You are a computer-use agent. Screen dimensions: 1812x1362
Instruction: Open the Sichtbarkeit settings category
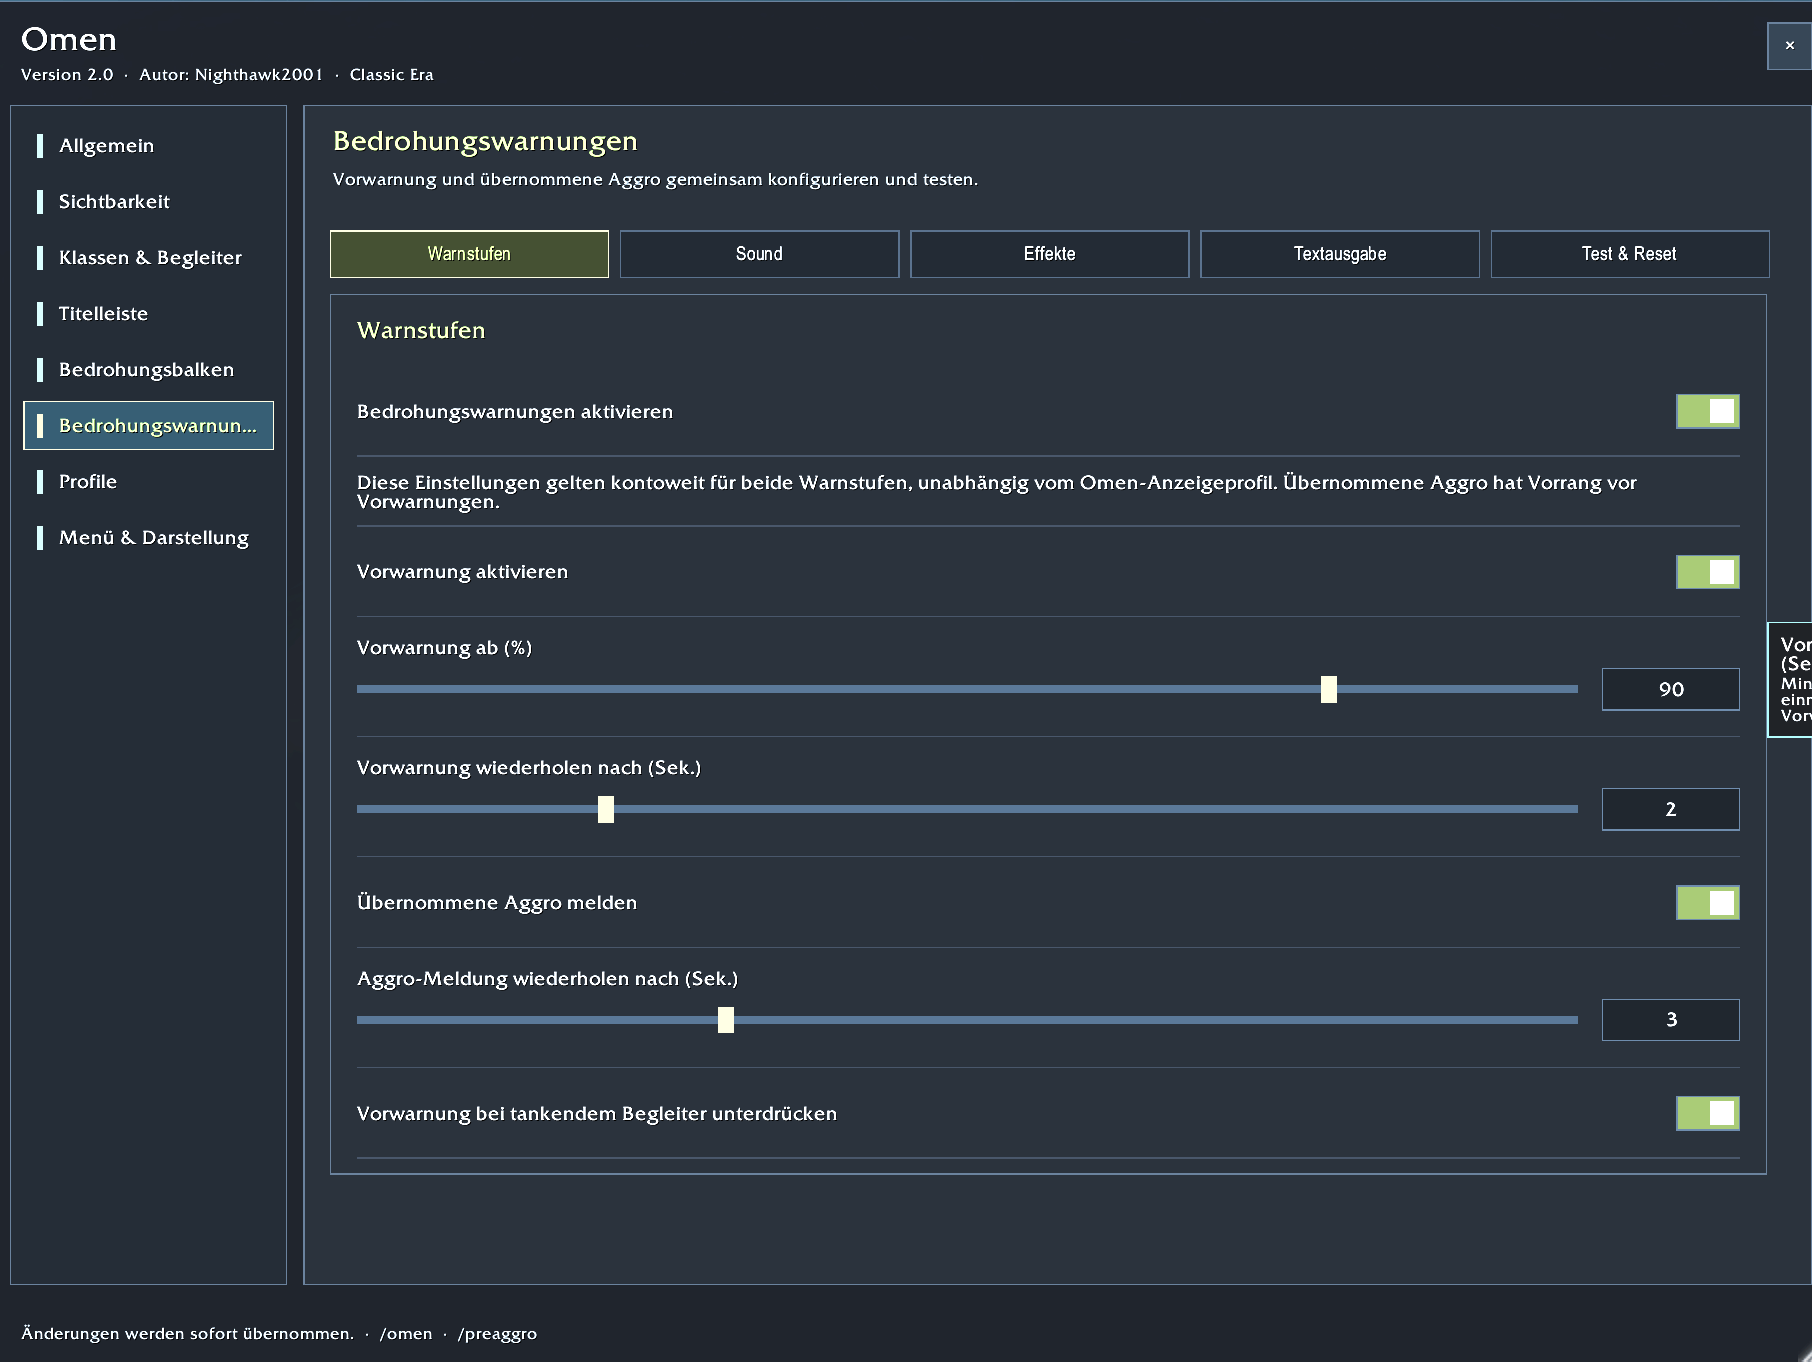pyautogui.click(x=148, y=202)
